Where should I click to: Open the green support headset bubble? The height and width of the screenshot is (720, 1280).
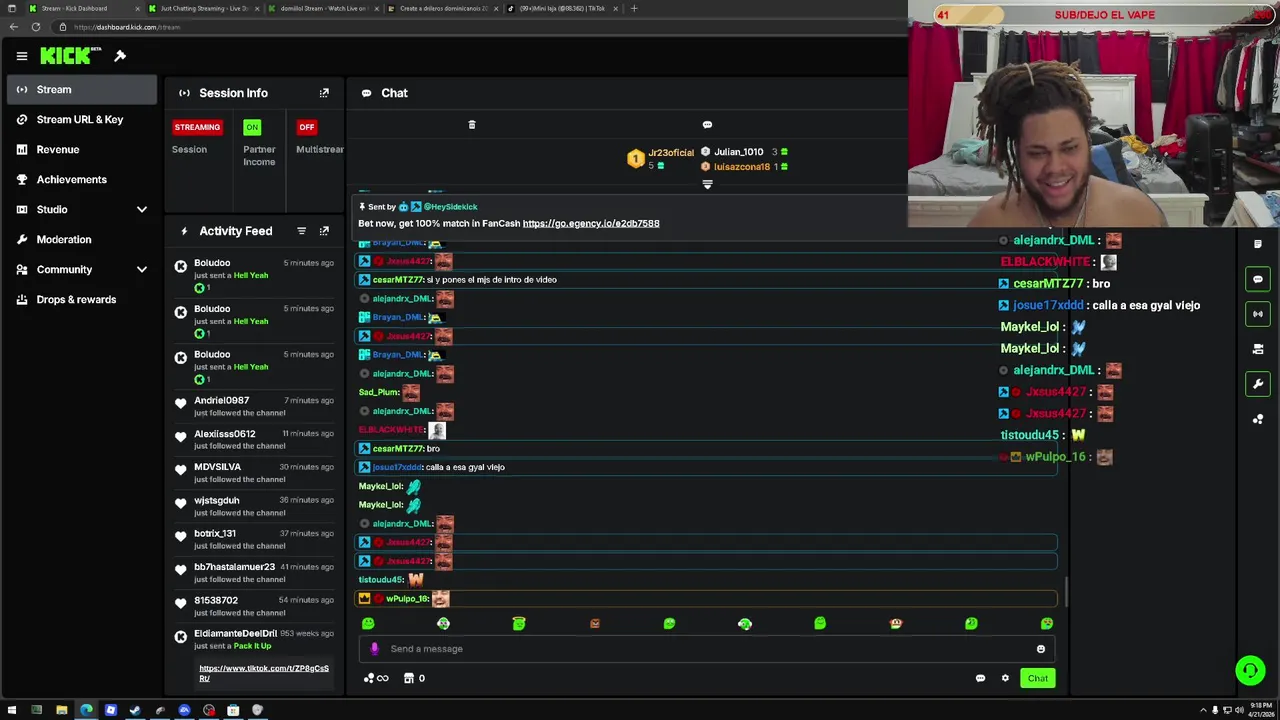[x=1250, y=670]
